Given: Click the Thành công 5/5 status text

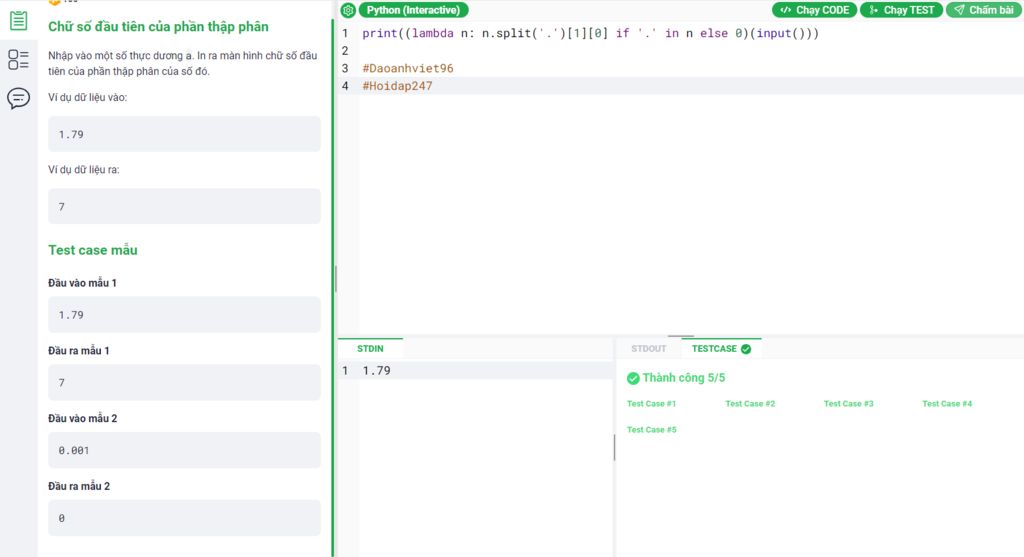Looking at the screenshot, I should (683, 378).
